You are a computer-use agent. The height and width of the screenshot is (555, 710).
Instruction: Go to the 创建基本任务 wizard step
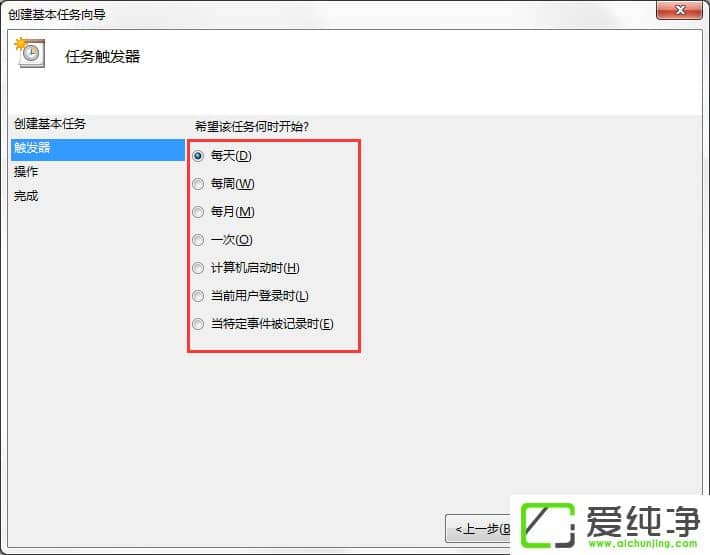coord(50,124)
